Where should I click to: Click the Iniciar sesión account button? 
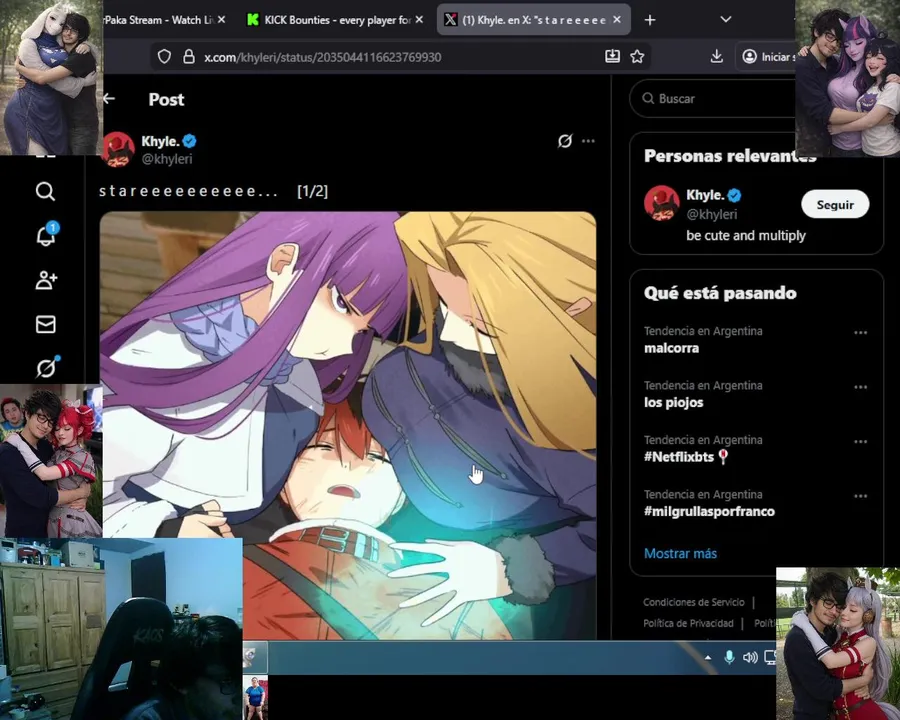click(767, 56)
